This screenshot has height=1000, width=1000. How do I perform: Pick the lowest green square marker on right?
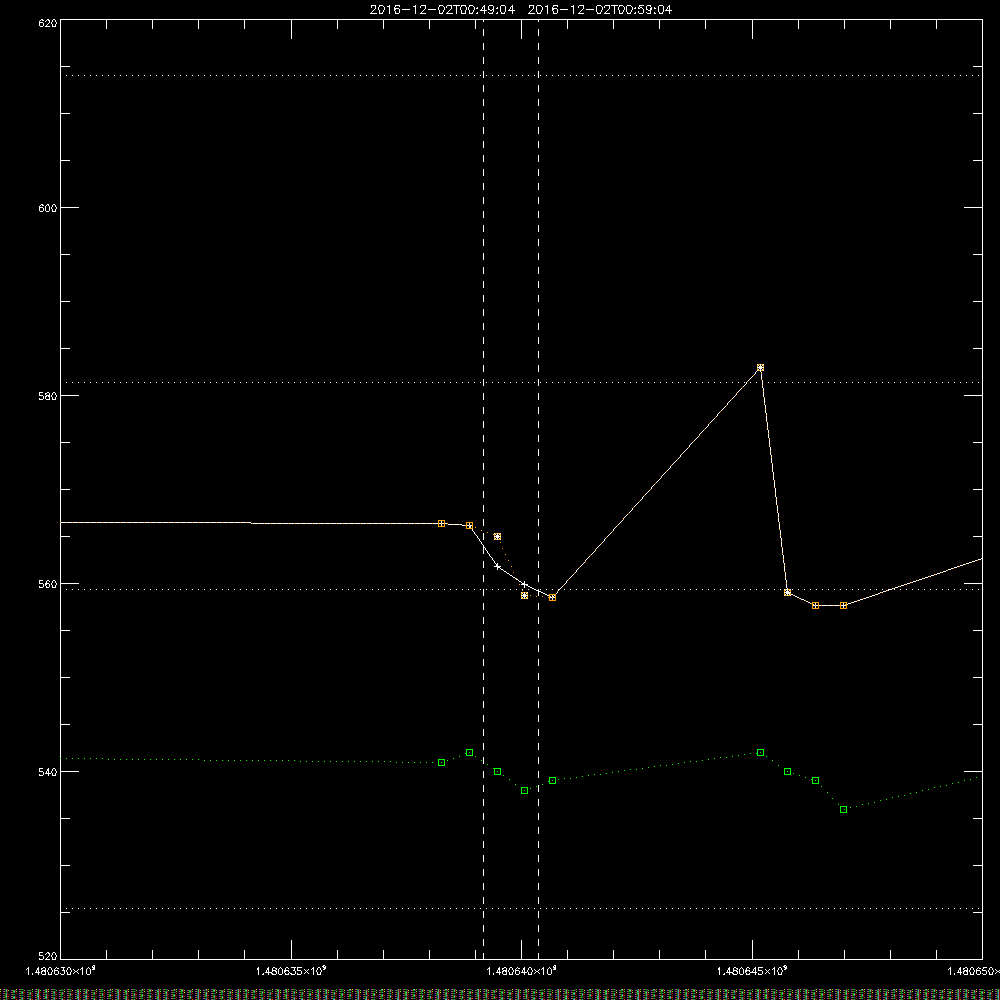point(843,809)
